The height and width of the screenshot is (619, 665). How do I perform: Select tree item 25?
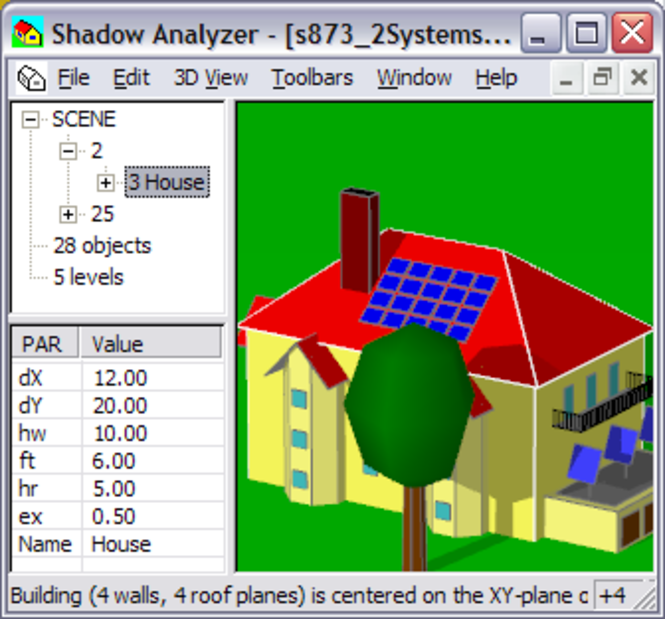pos(102,214)
